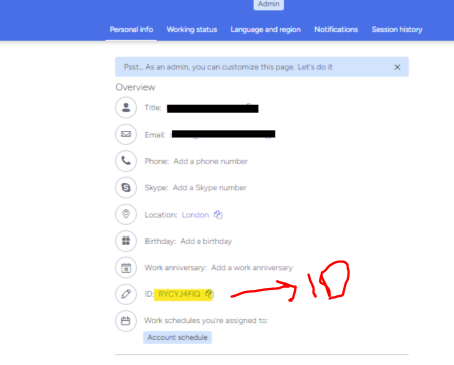Click Let's do it link
This screenshot has height=365, width=454.
(315, 67)
